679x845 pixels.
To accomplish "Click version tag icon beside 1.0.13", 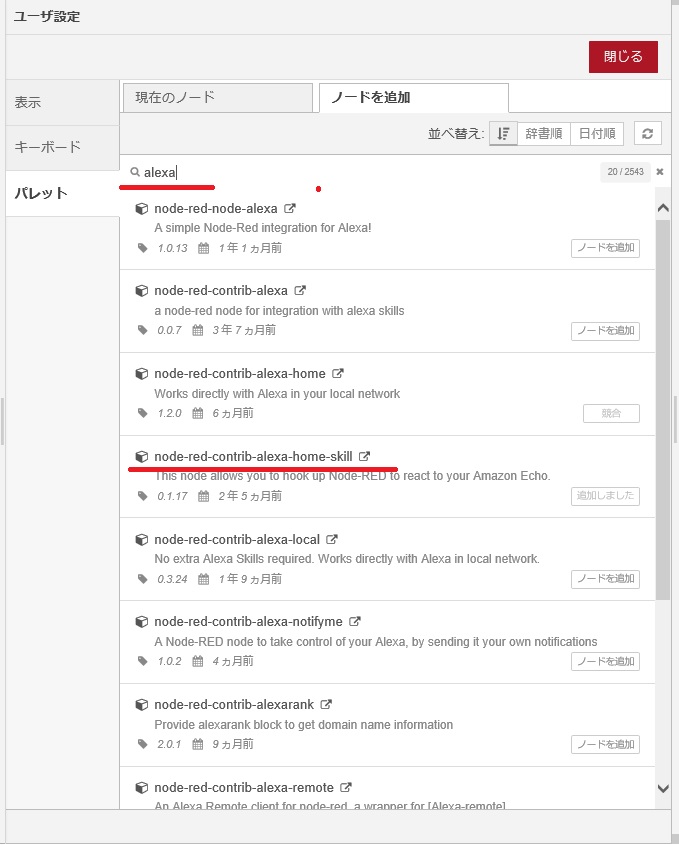I will coord(142,248).
